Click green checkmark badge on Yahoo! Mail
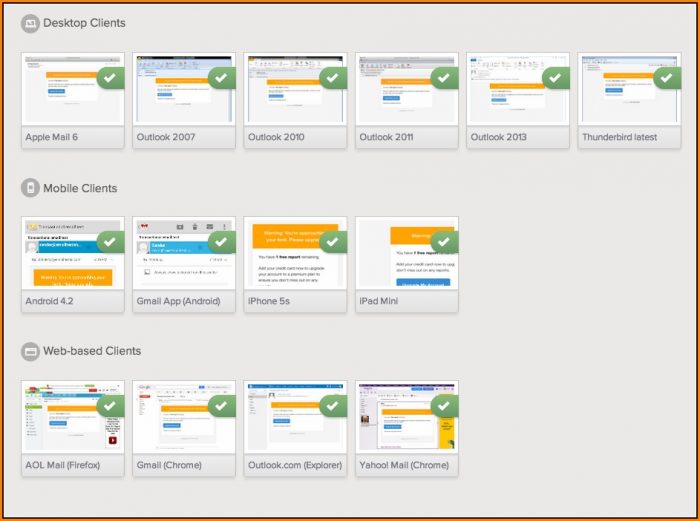The width and height of the screenshot is (700, 521). pyautogui.click(x=445, y=405)
